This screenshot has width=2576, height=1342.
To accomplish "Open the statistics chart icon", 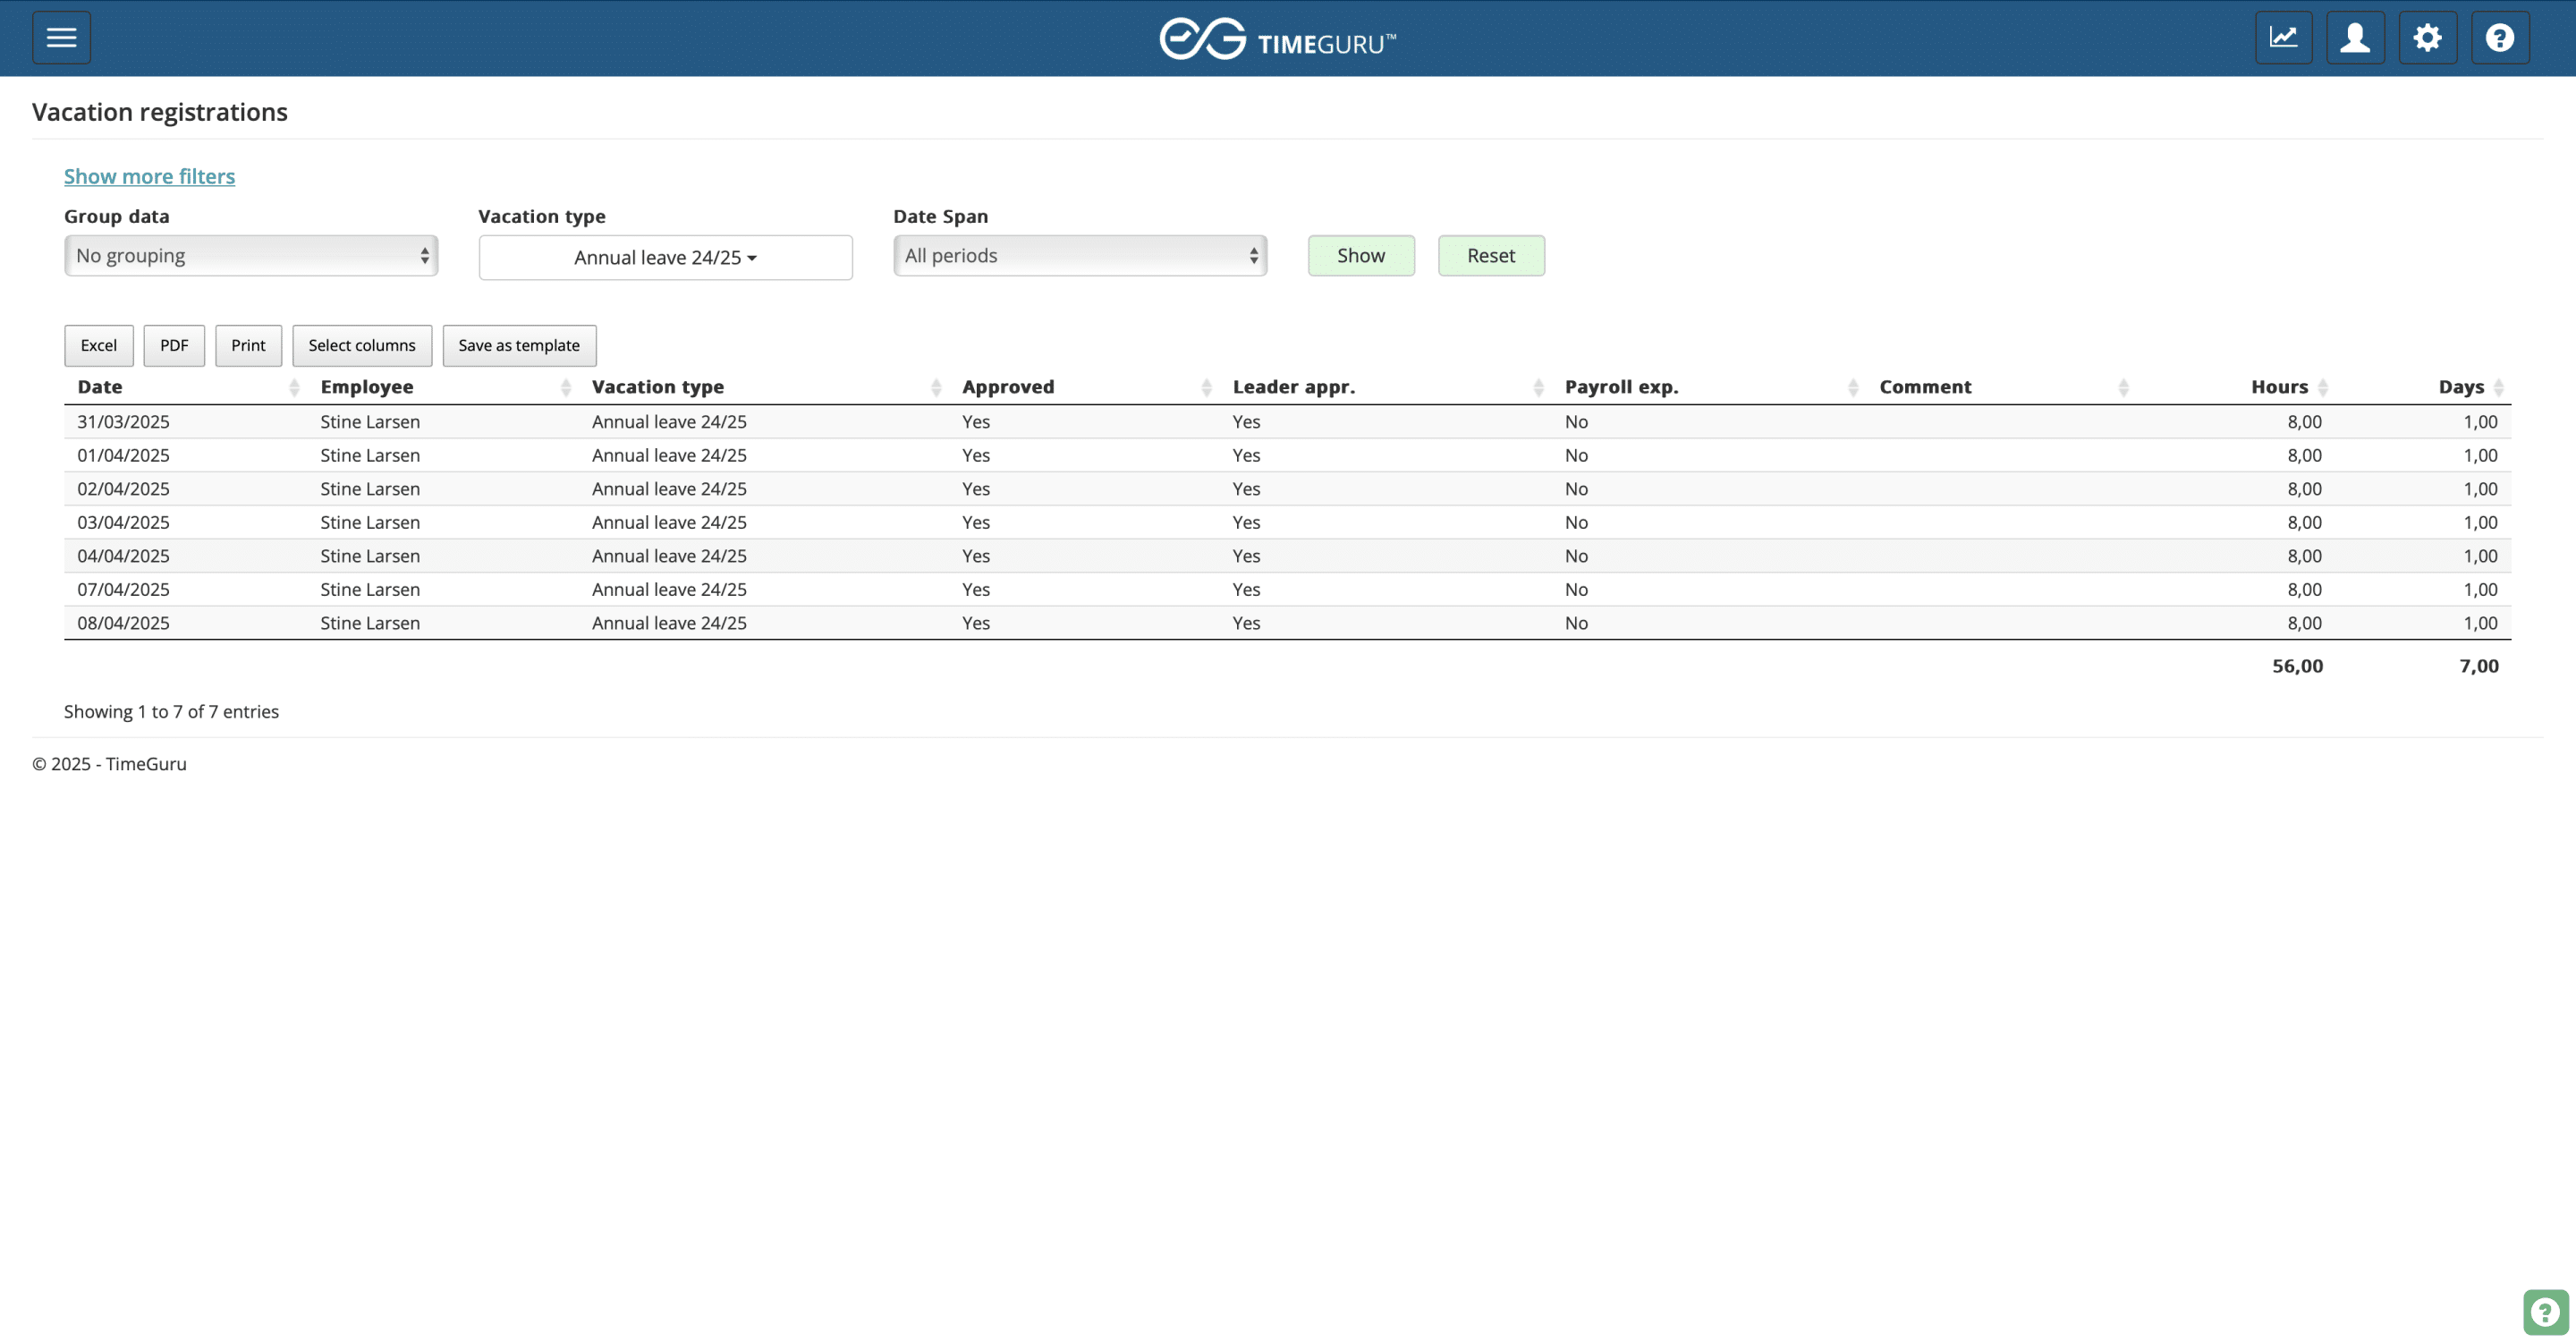I will point(2284,38).
